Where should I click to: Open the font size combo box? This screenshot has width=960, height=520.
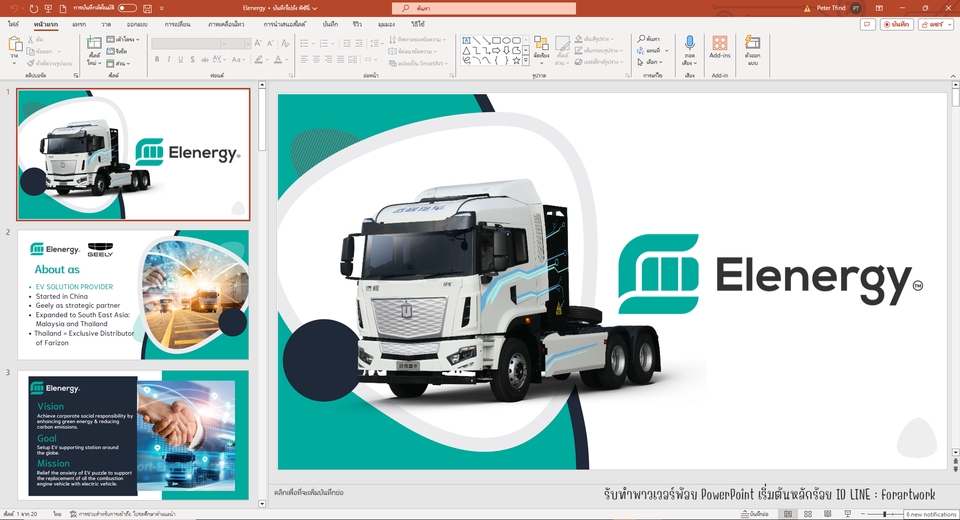tap(239, 43)
